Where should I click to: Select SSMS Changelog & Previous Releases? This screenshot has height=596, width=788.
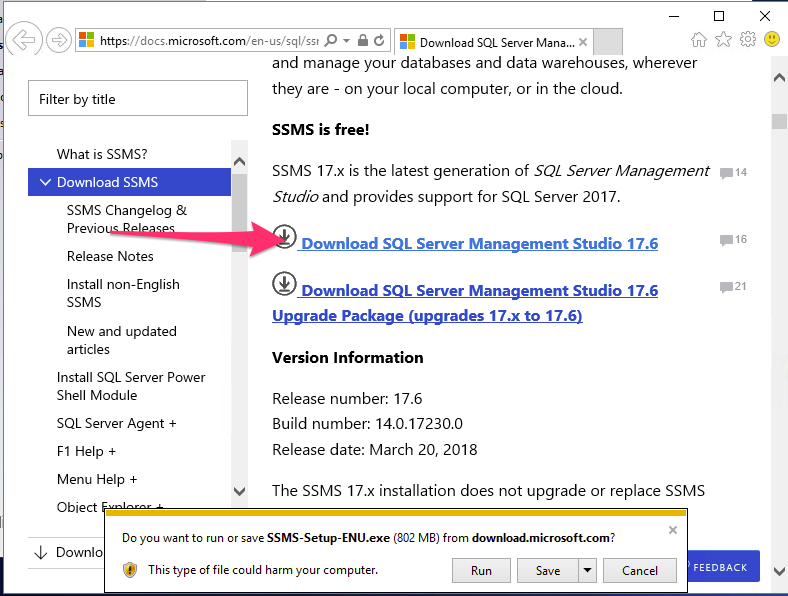127,219
